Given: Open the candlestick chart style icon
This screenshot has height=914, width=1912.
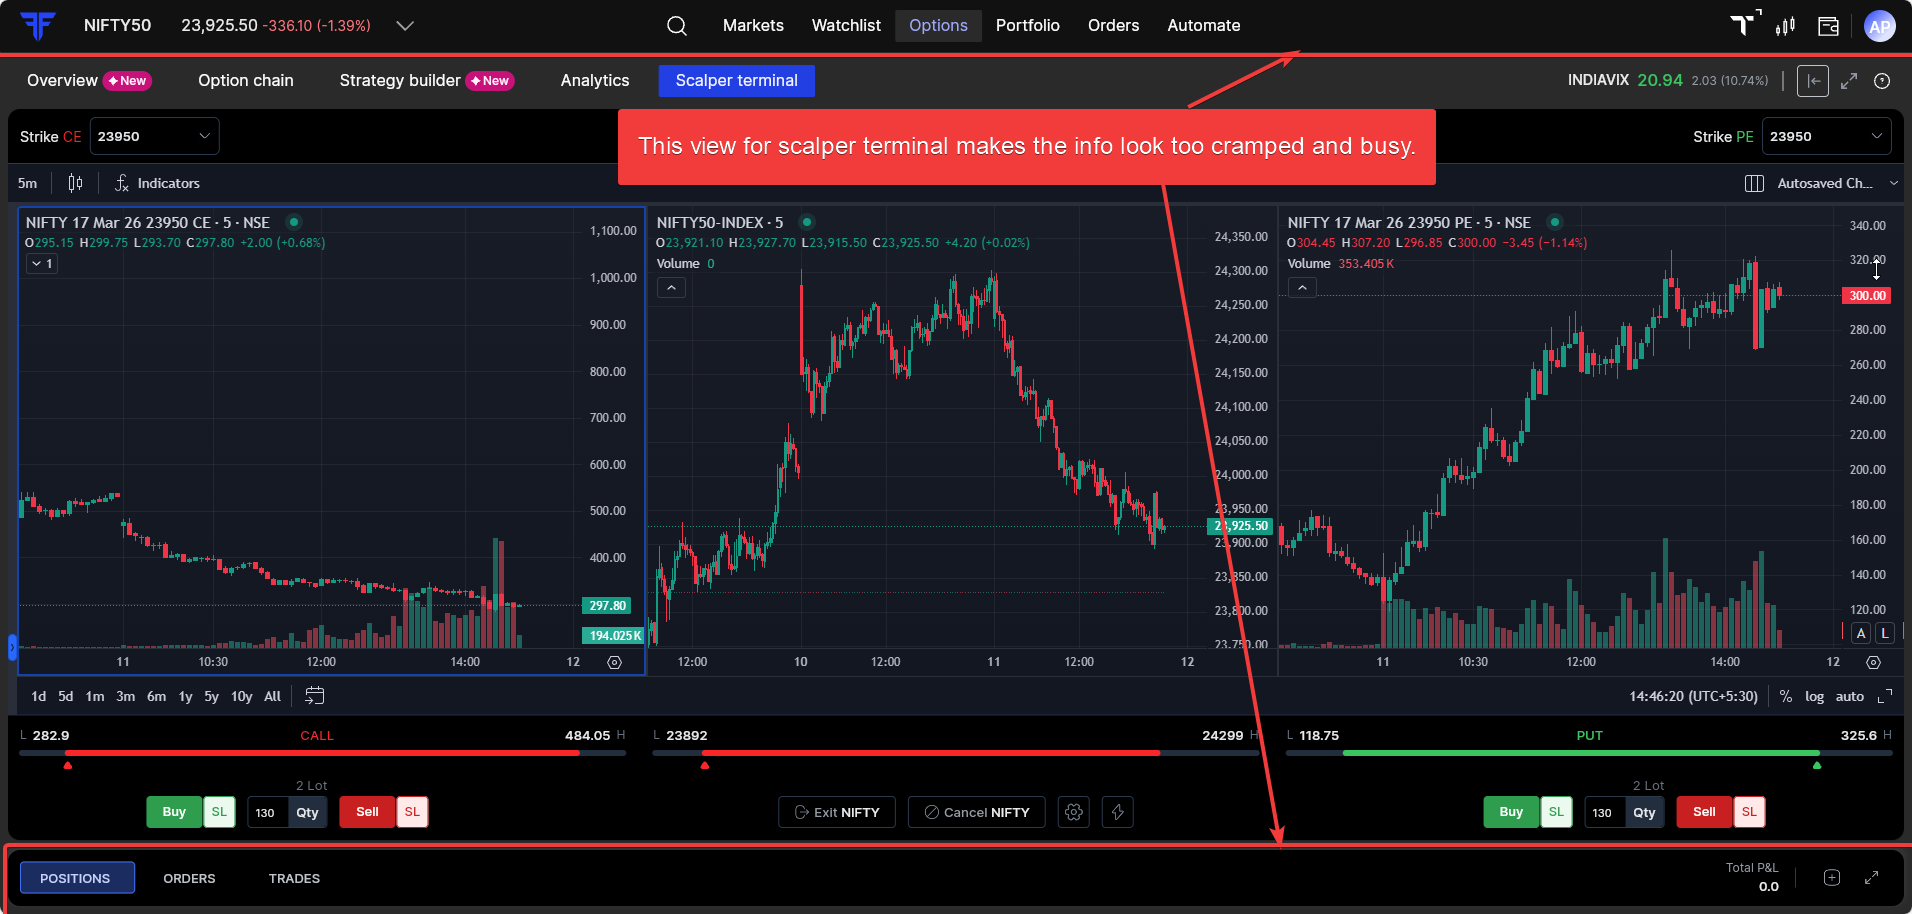Looking at the screenshot, I should 75,183.
